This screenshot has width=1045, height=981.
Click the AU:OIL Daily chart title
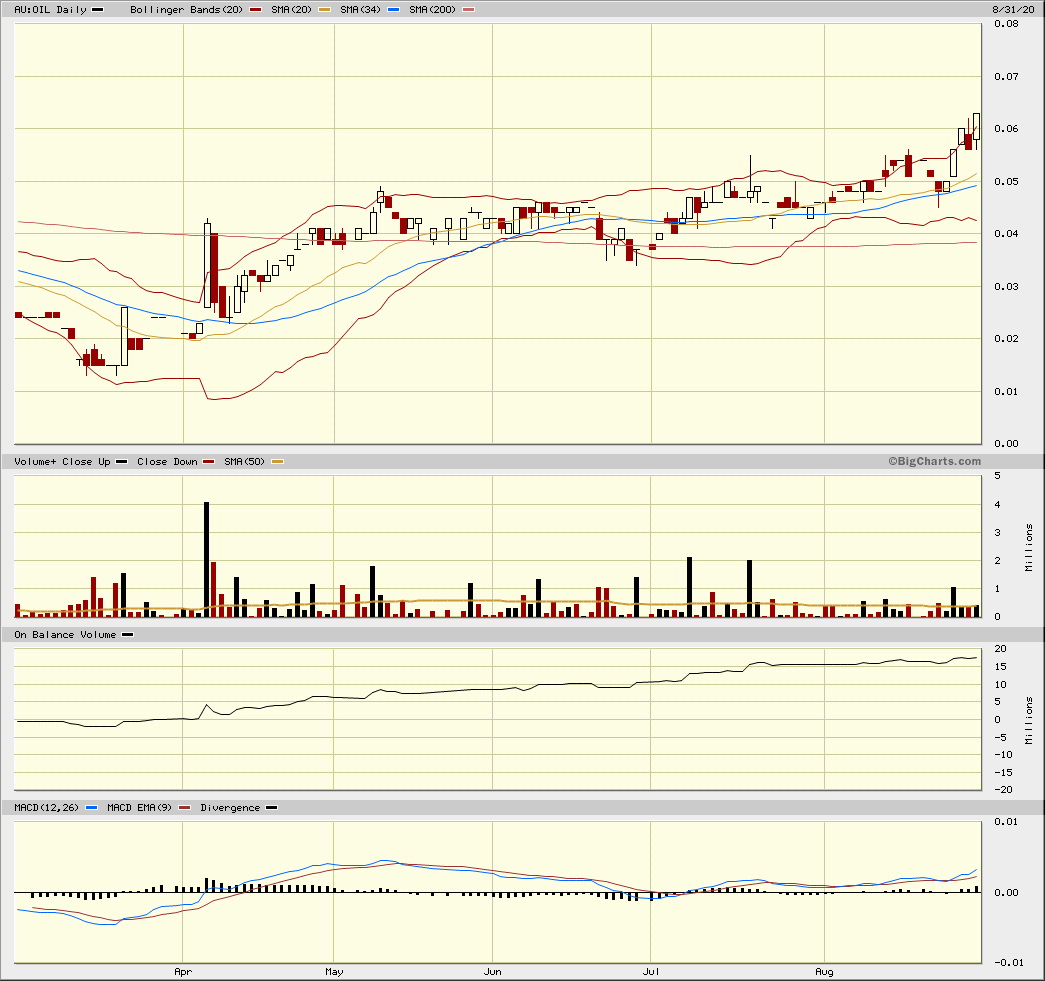point(51,9)
